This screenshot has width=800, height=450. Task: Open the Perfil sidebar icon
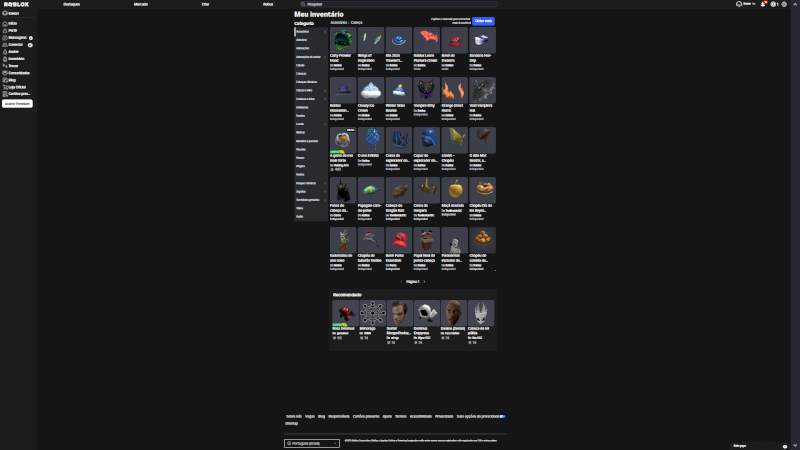point(5,31)
